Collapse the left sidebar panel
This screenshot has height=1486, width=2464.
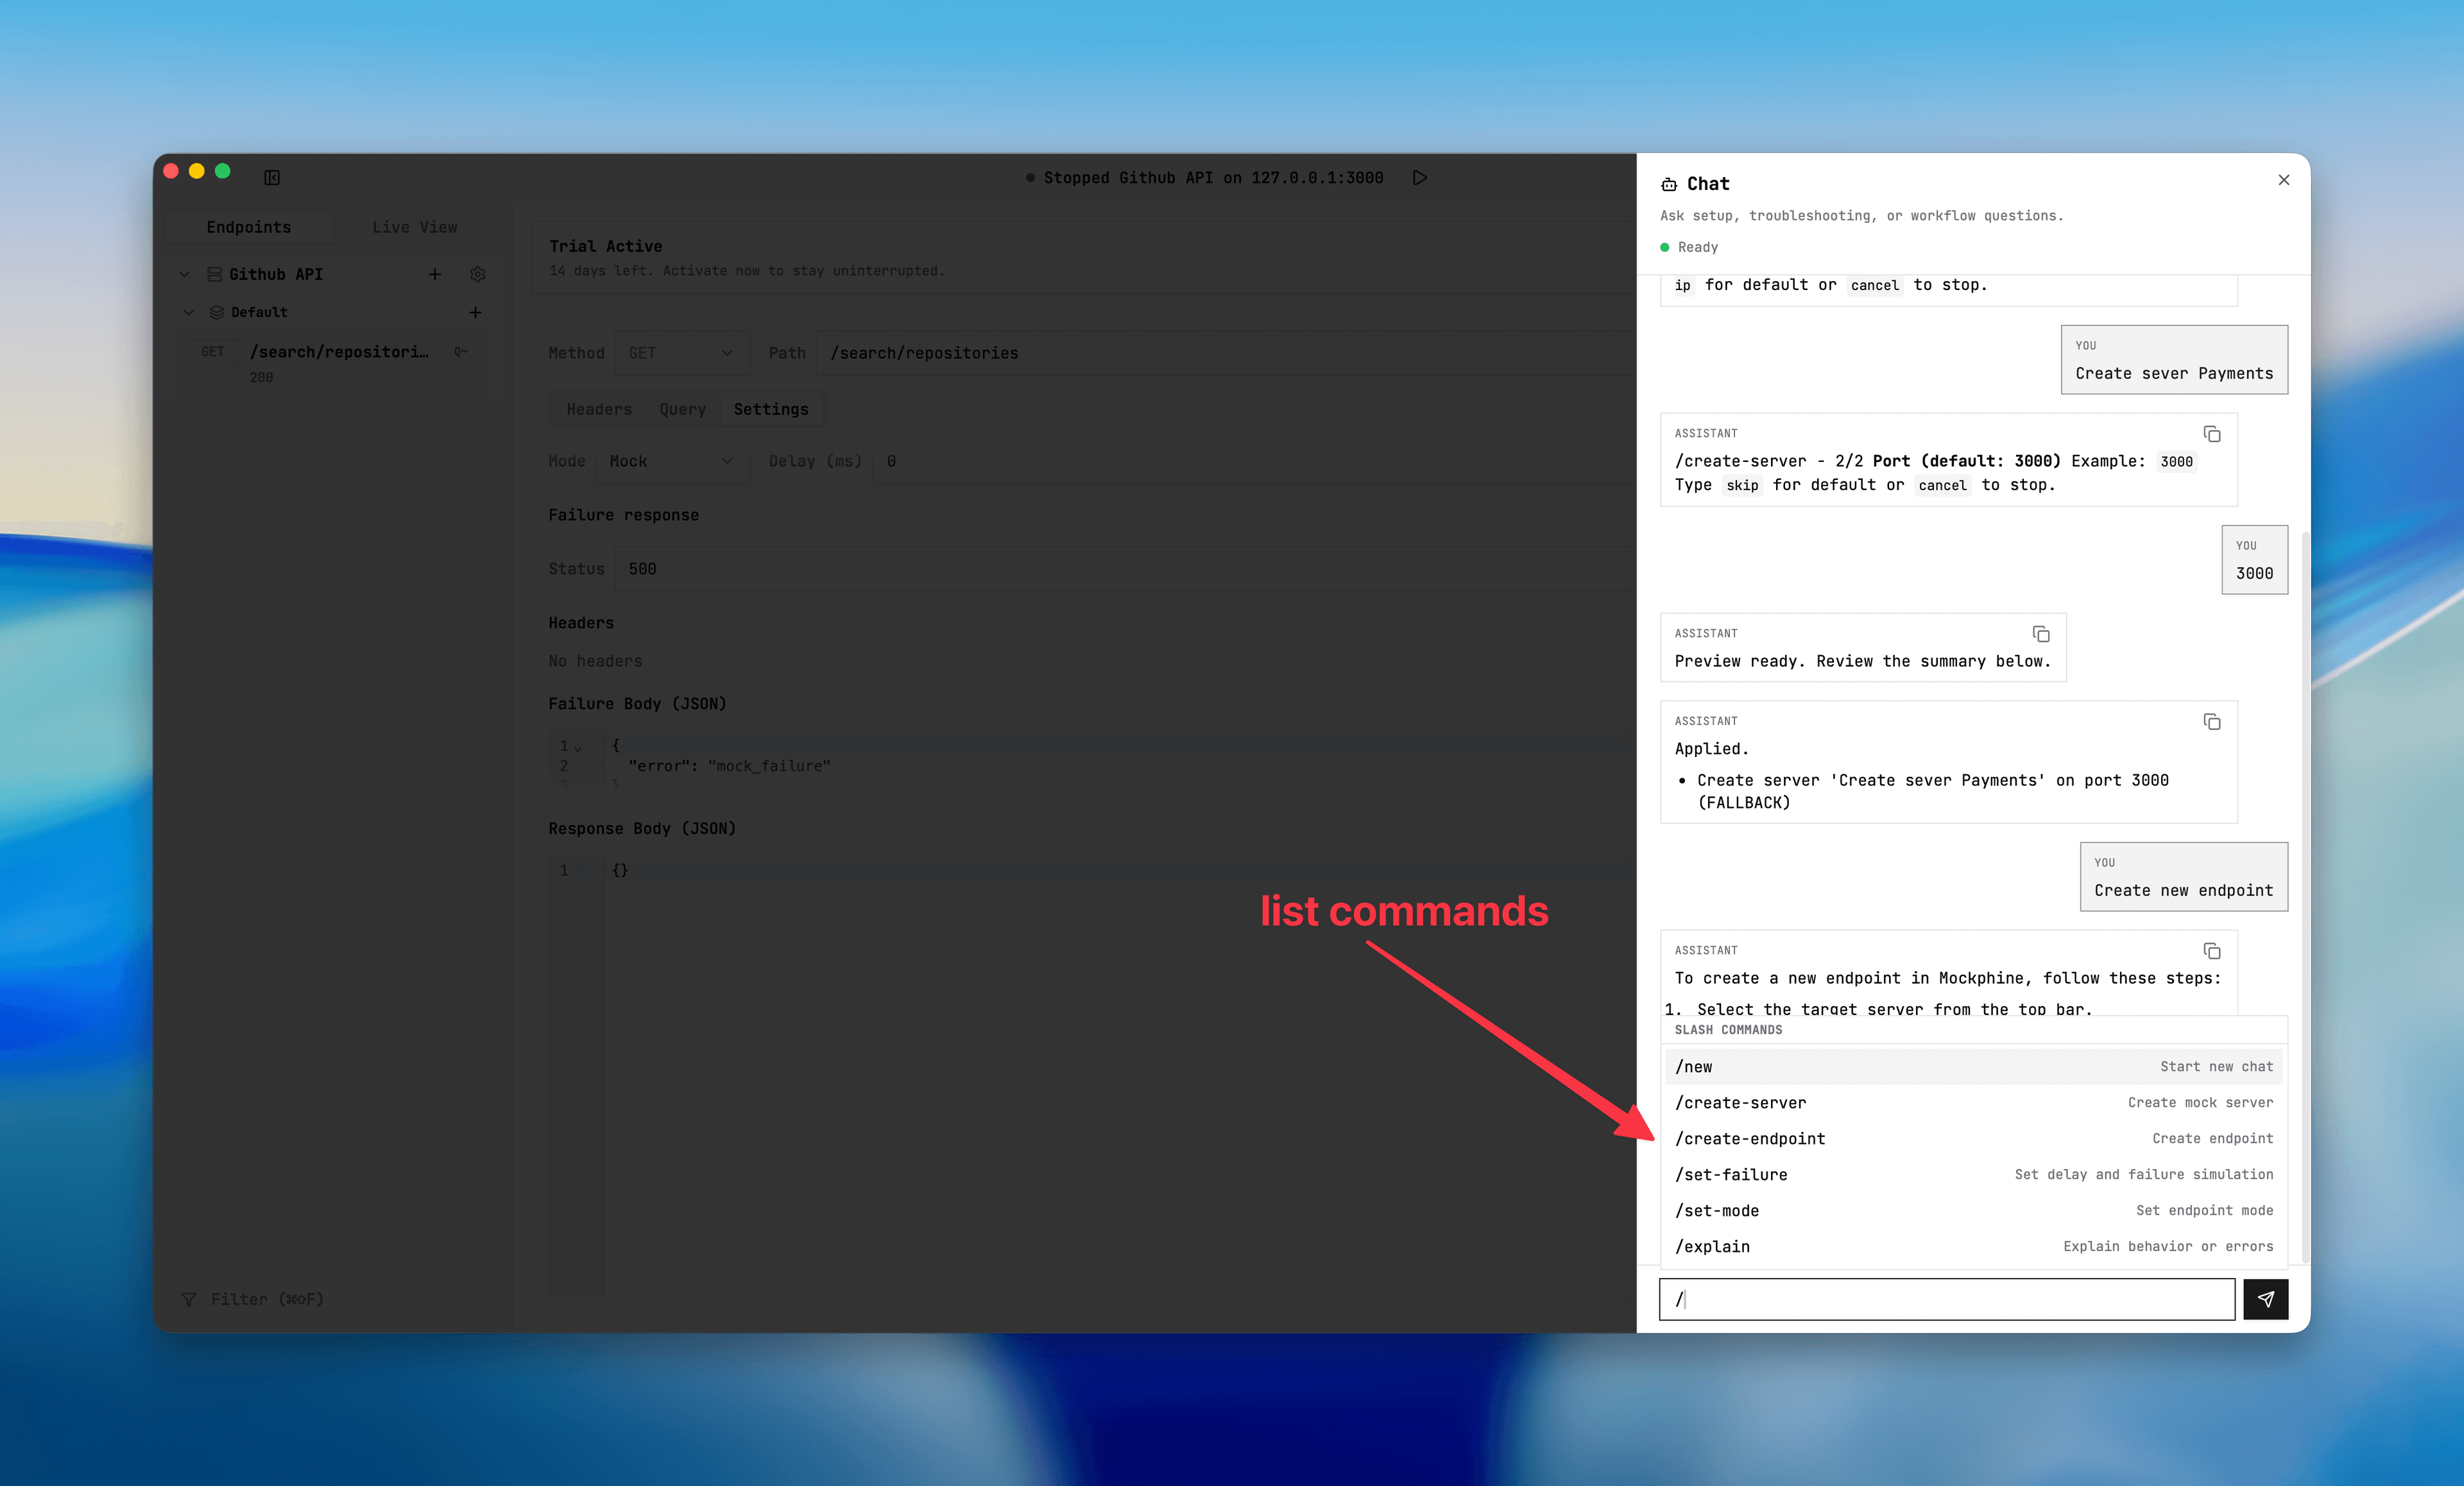pyautogui.click(x=271, y=177)
